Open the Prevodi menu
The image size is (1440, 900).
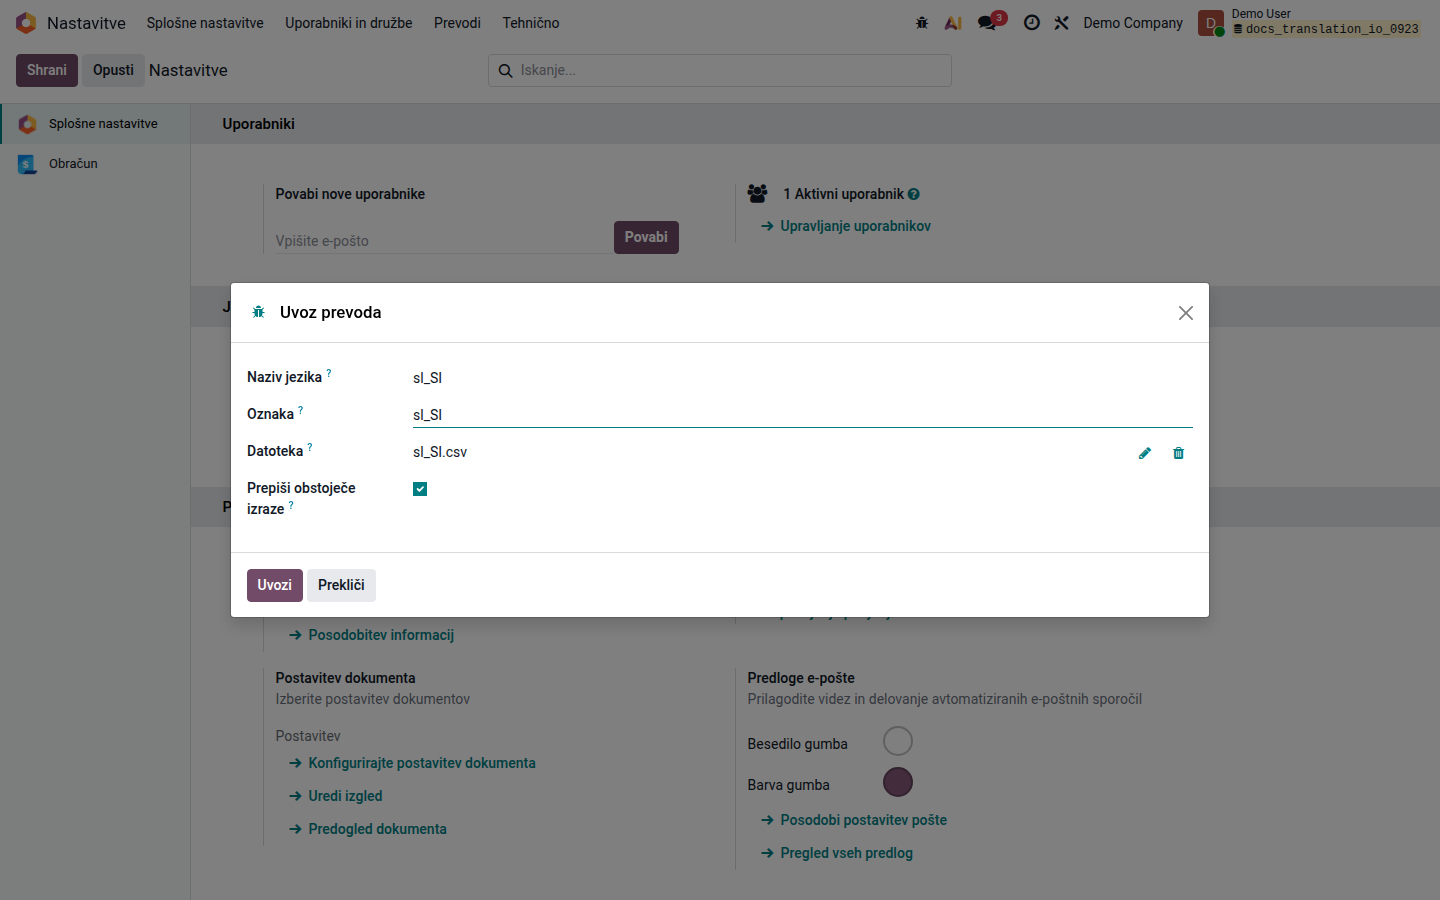coord(457,23)
